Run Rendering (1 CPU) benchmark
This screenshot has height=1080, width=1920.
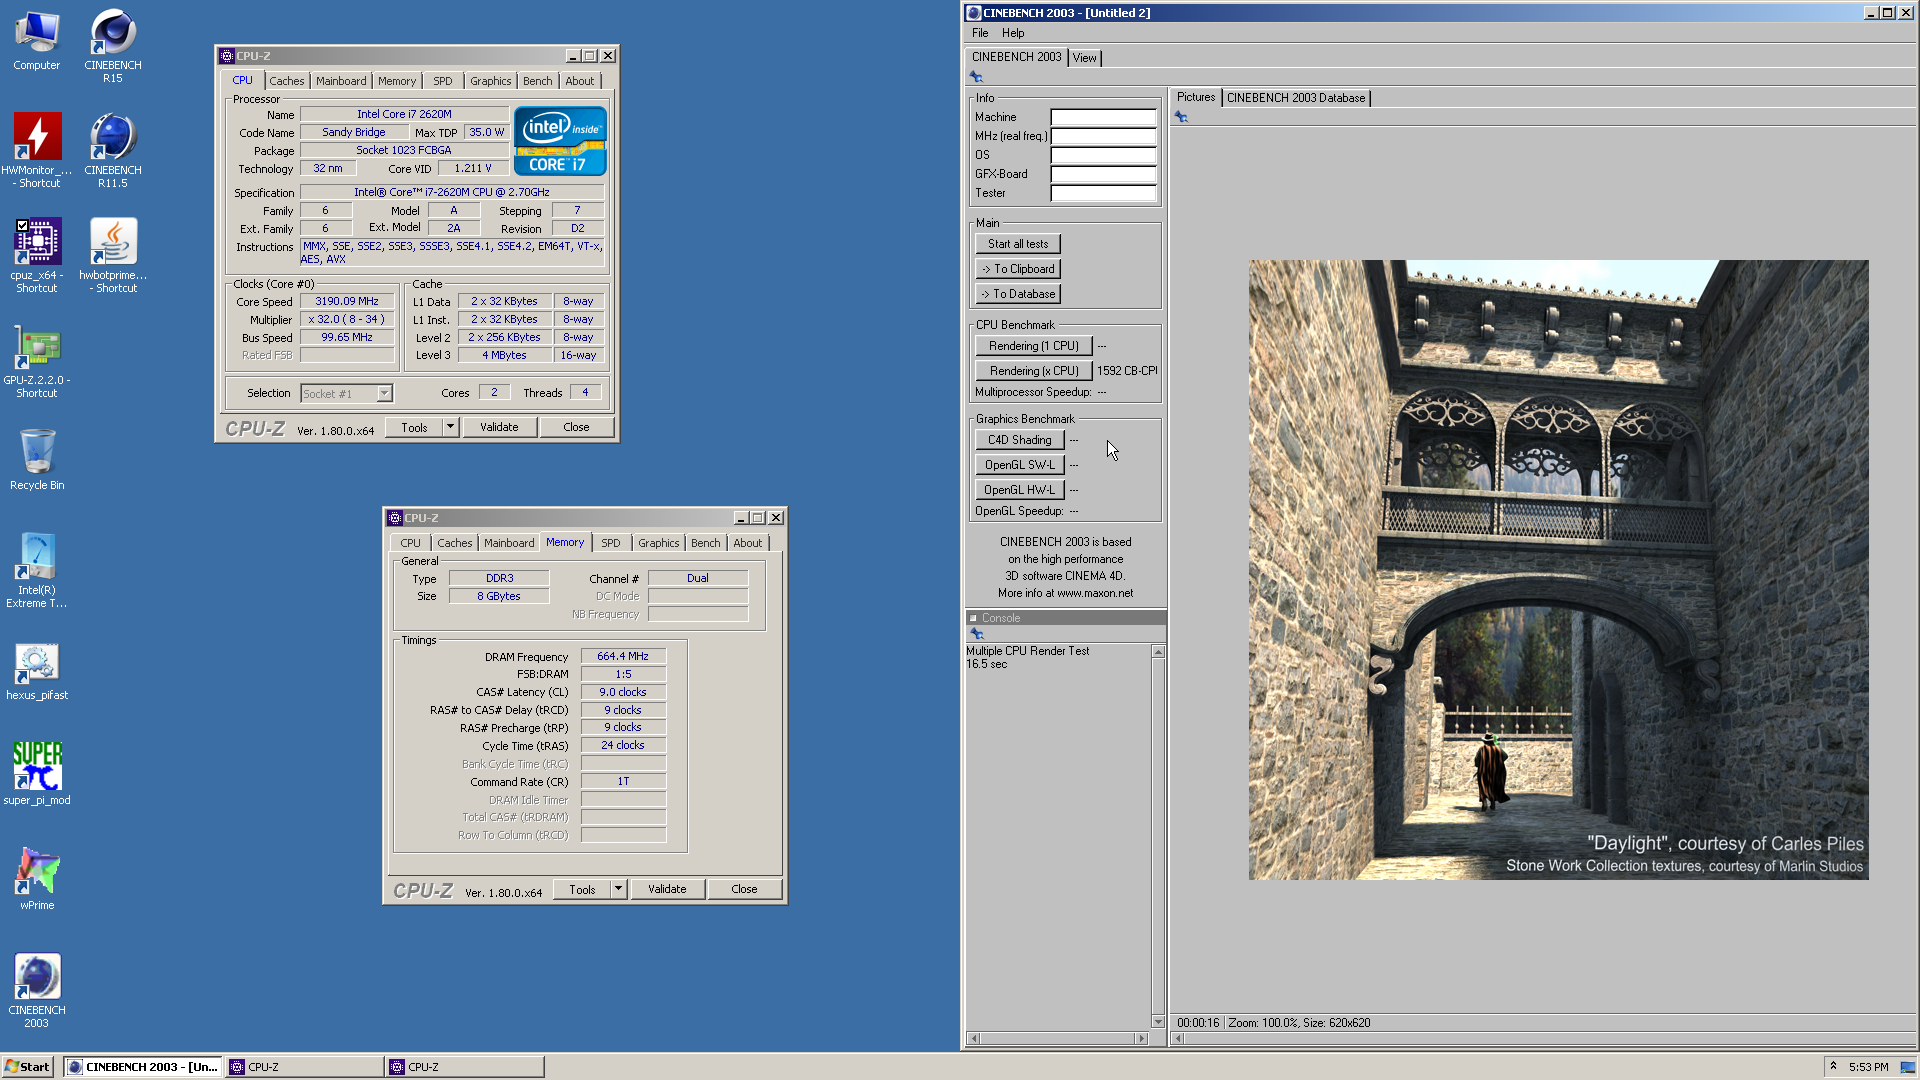1033,346
